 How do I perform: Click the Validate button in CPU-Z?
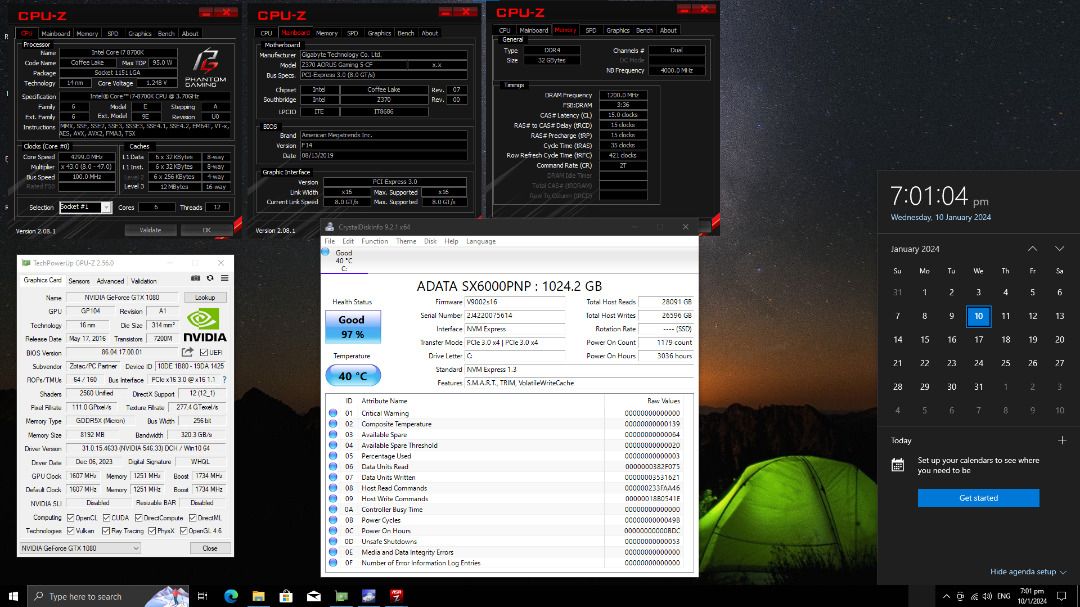150,230
